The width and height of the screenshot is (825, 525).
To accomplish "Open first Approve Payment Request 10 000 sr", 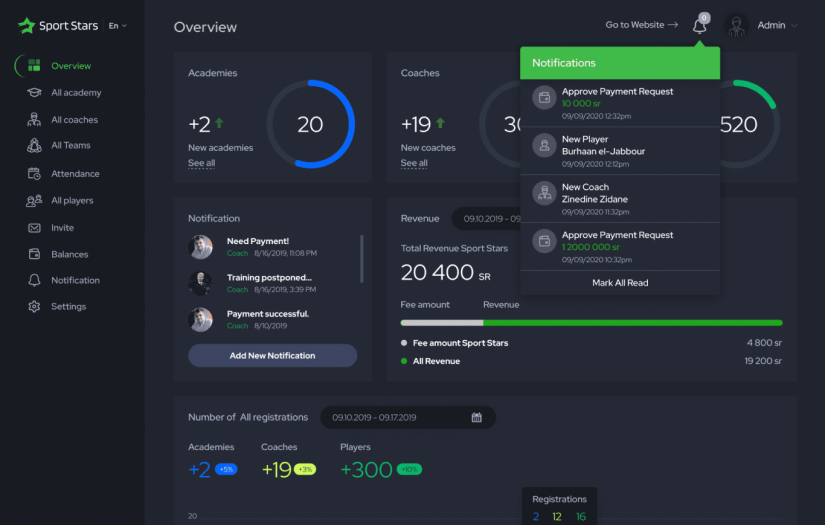I will 620,103.
